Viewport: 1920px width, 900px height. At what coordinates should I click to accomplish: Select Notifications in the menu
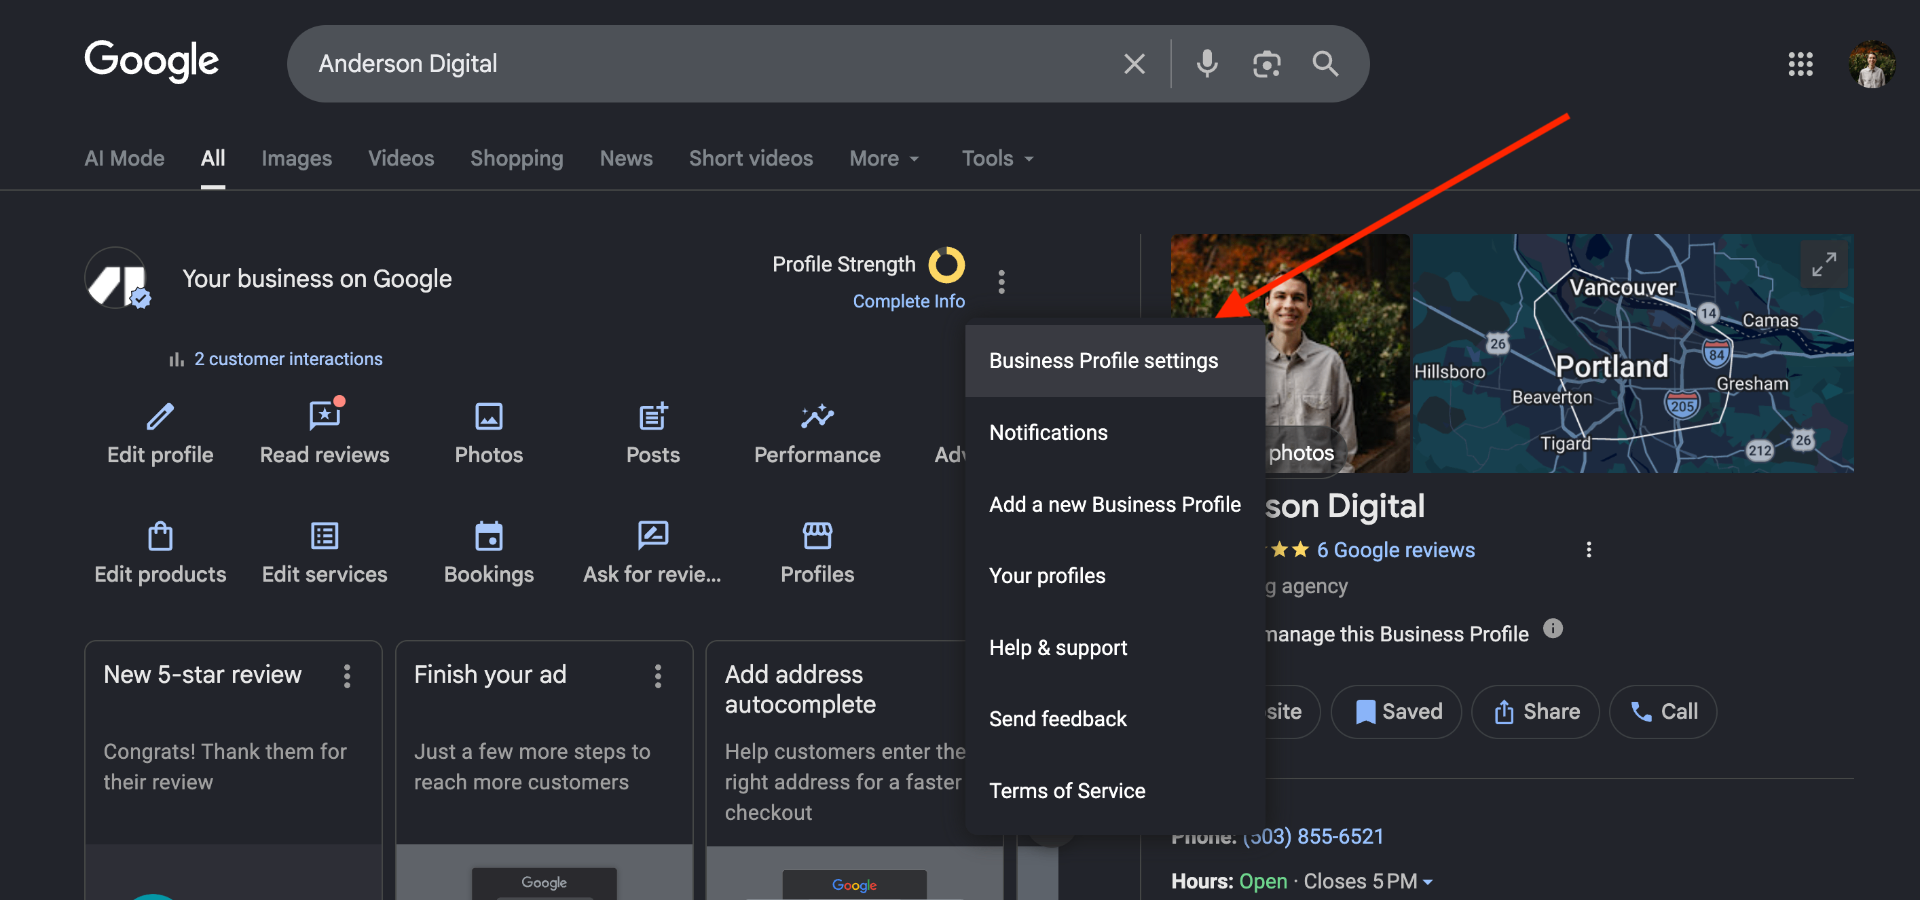pos(1115,433)
